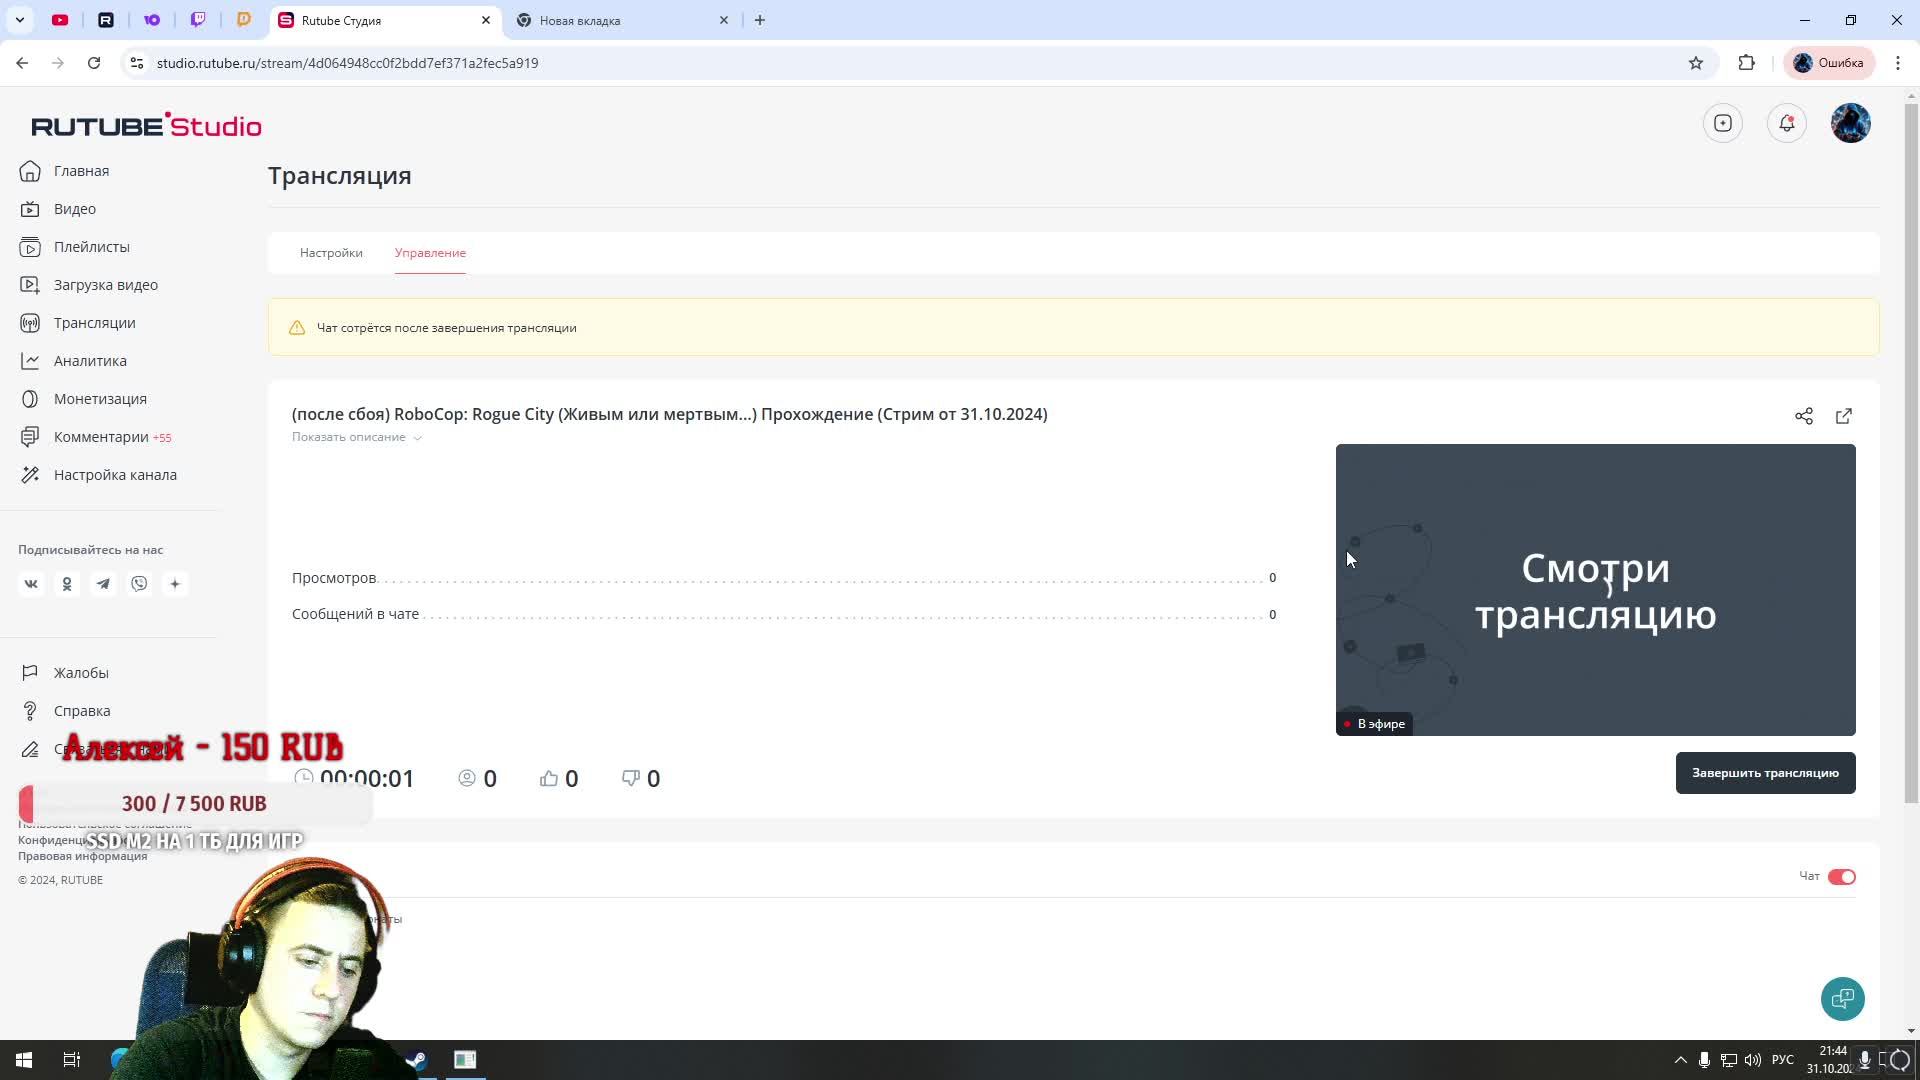The width and height of the screenshot is (1920, 1080).
Task: Switch to the Twitch pinned tab
Action: click(198, 20)
